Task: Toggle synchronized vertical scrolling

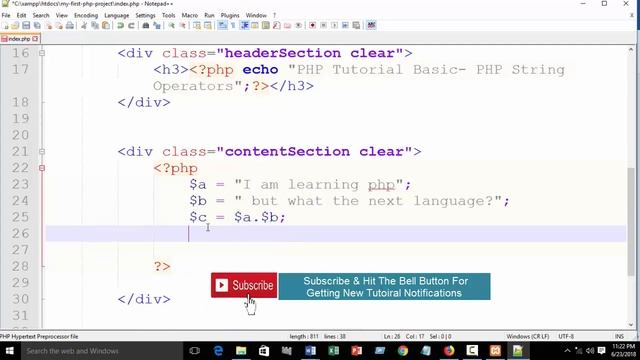Action: (197, 25)
